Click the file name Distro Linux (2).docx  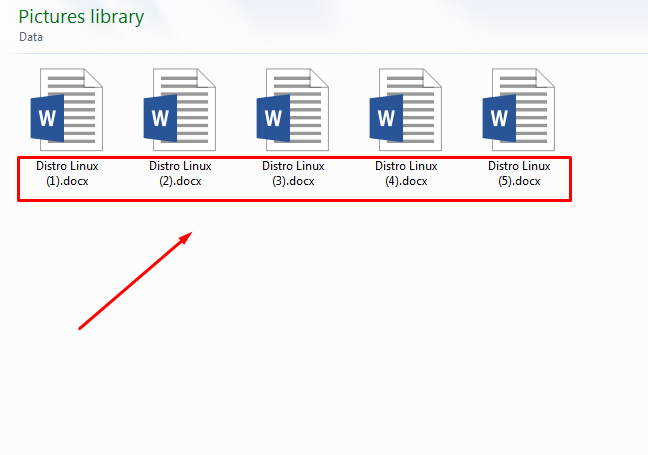180,174
